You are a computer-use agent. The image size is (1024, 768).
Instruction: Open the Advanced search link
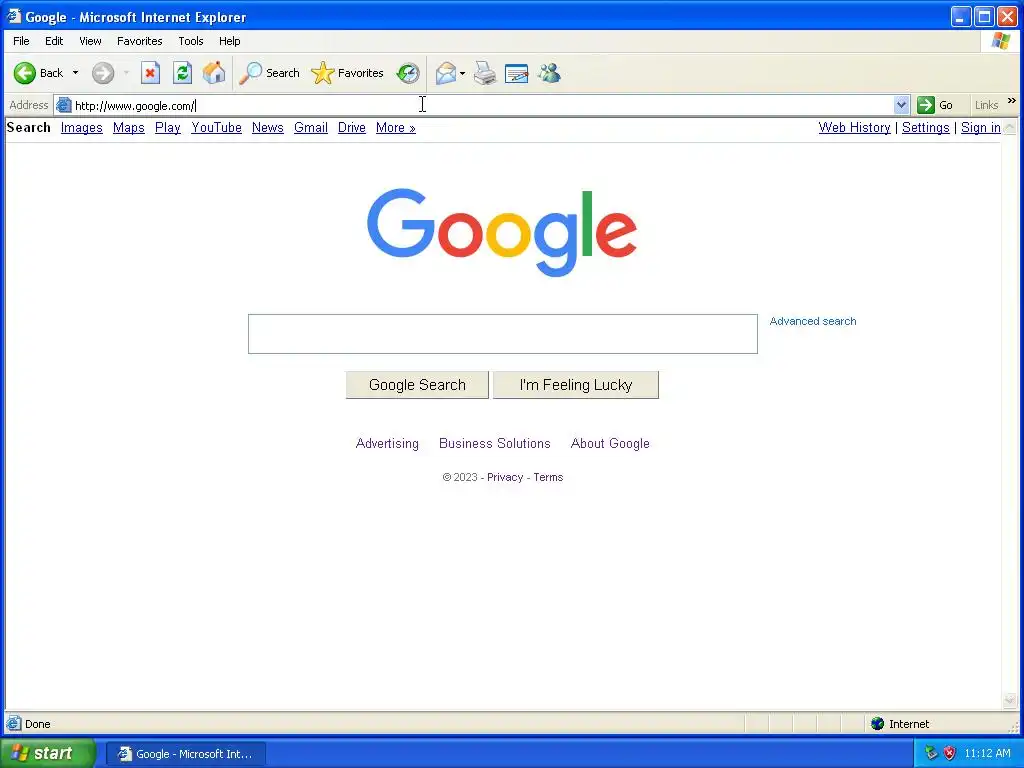pos(812,321)
